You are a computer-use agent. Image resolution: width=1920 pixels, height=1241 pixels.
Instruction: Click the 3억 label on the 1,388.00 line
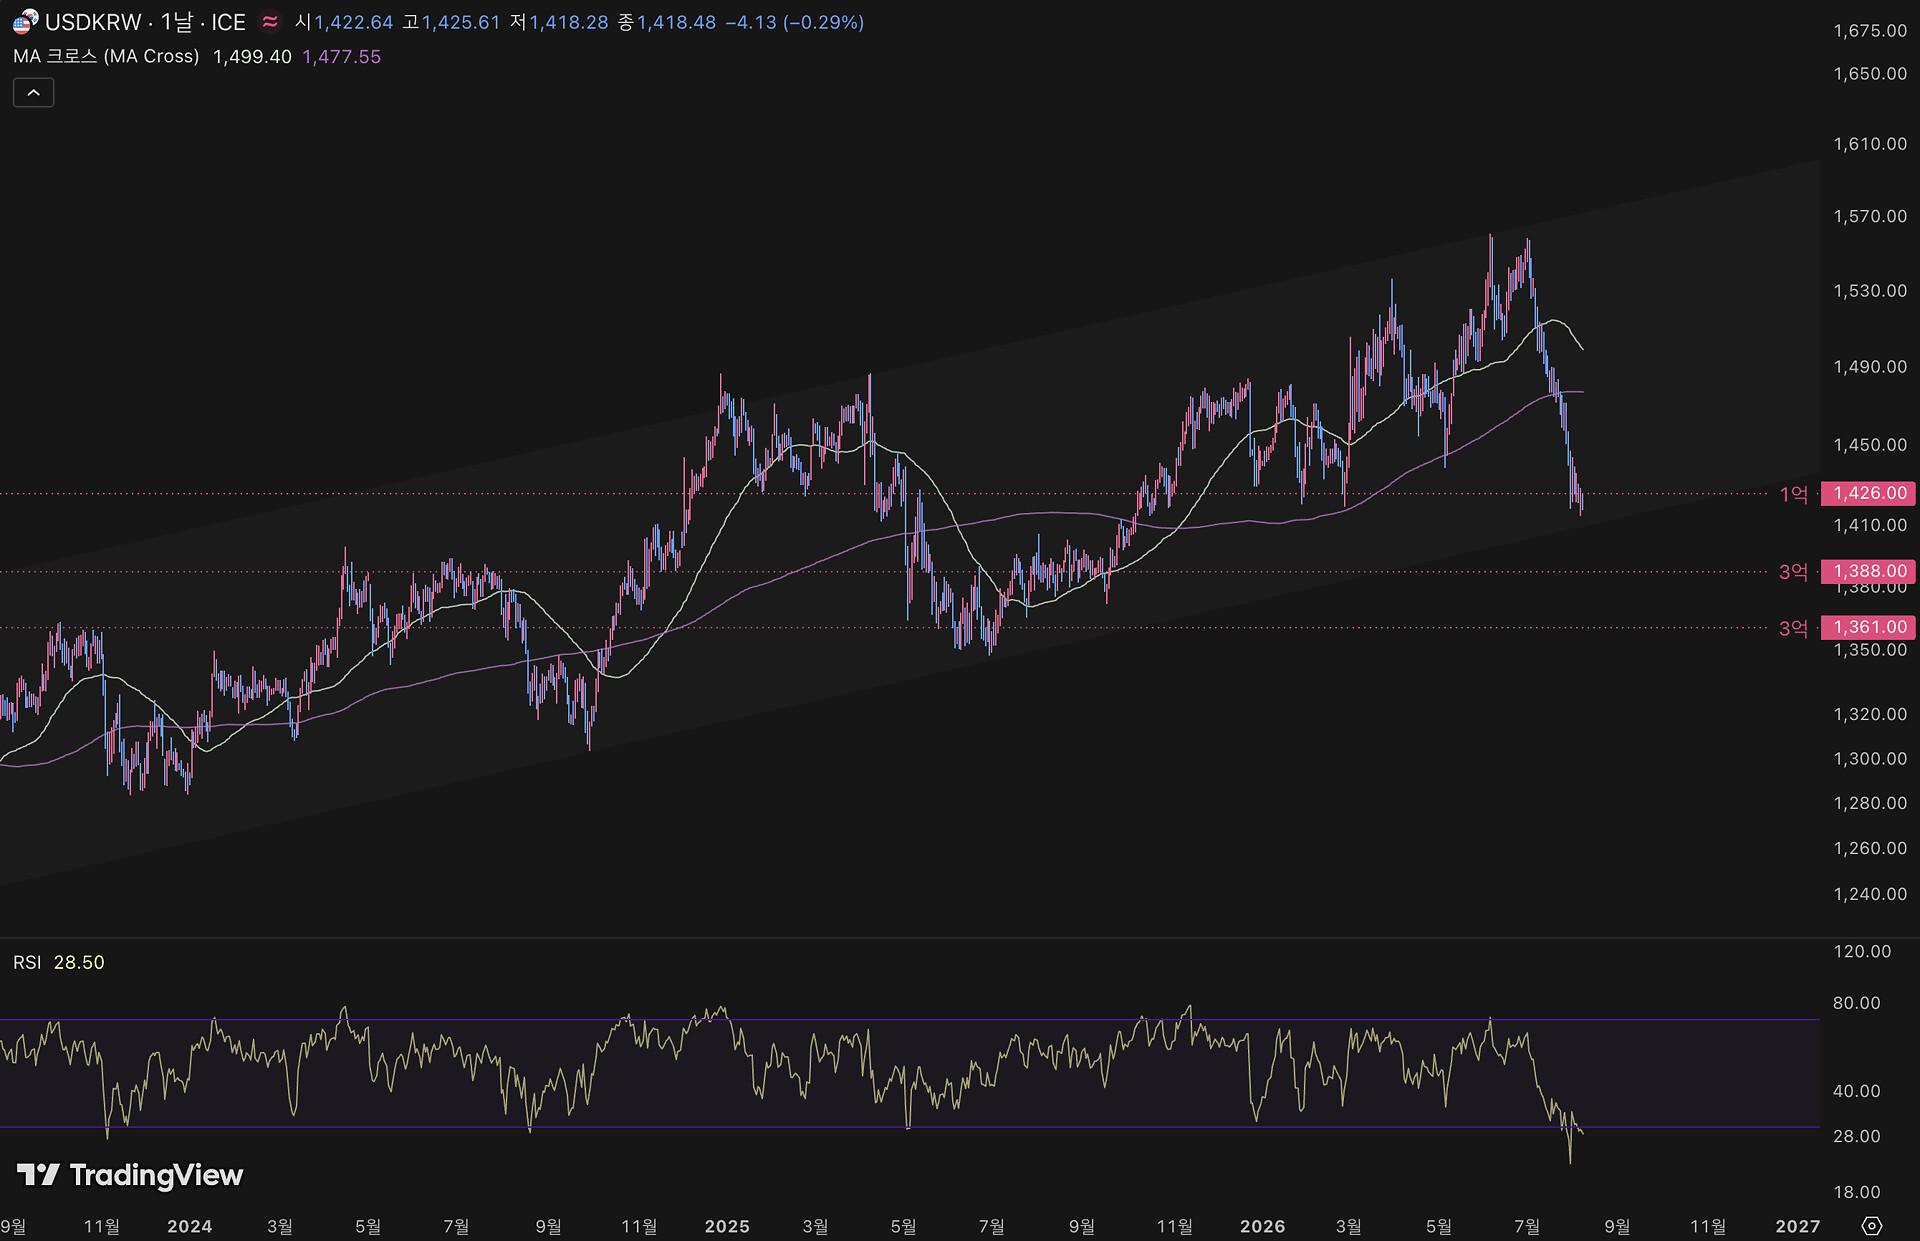[1794, 572]
